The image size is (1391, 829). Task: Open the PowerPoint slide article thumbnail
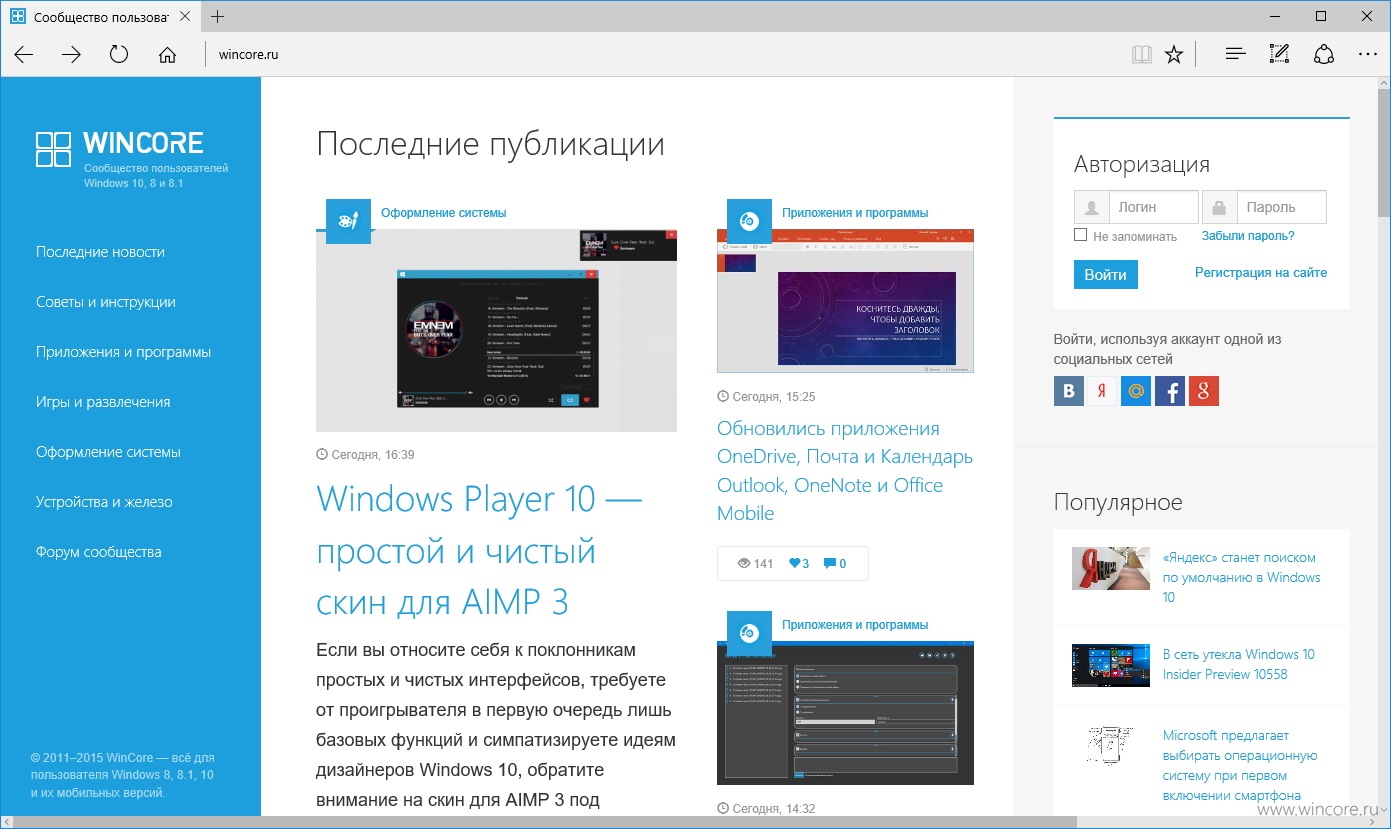pos(845,302)
